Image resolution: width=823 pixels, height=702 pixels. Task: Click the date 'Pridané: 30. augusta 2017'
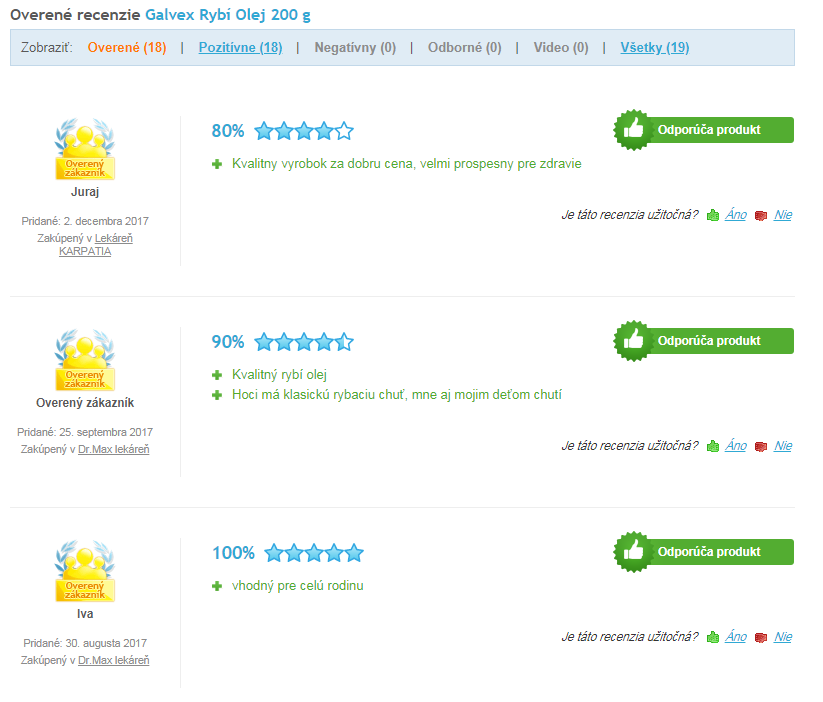click(x=85, y=643)
